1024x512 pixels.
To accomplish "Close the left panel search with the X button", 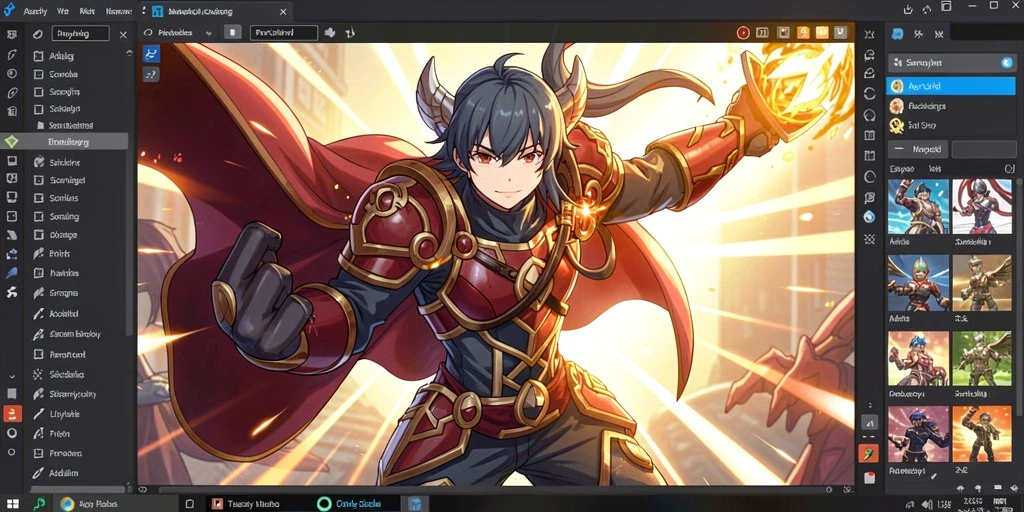I will point(123,34).
